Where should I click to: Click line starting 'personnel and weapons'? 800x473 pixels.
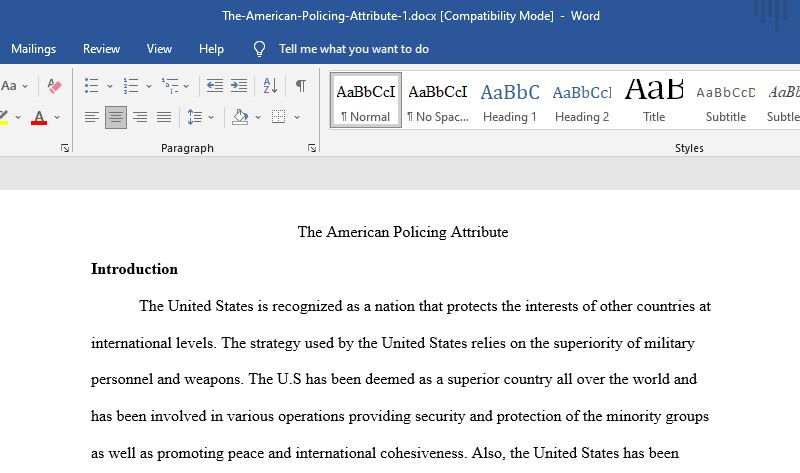(394, 380)
